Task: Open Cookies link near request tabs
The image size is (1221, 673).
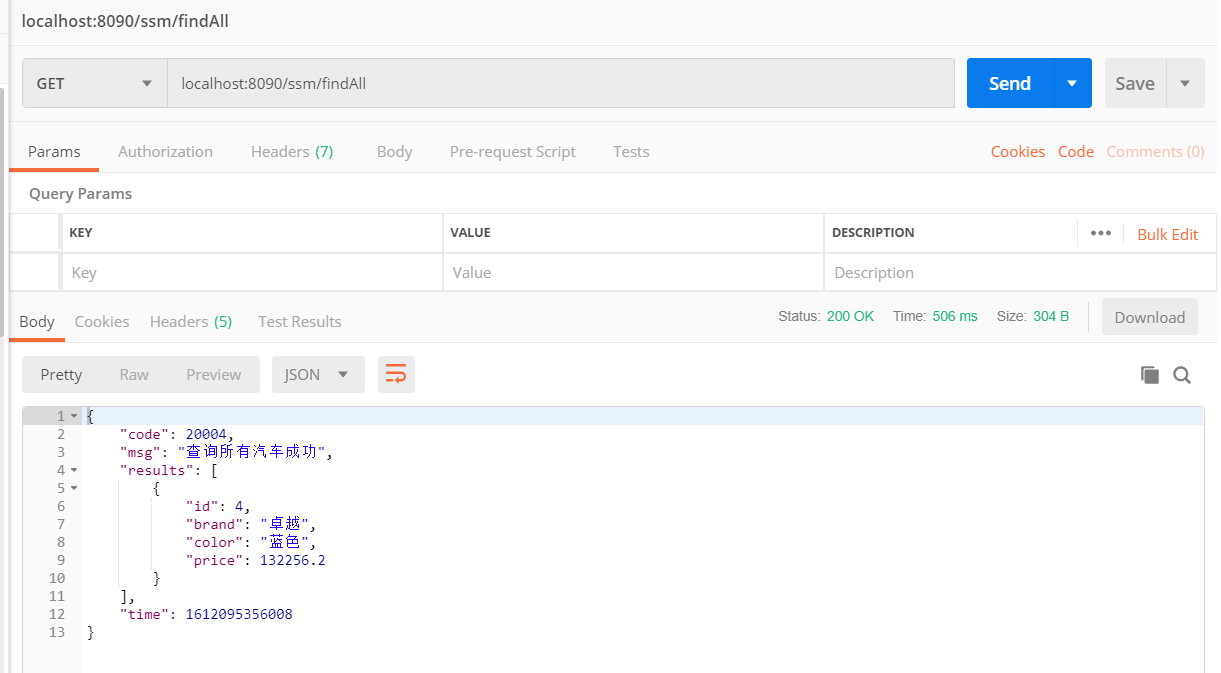Action: (x=1018, y=151)
